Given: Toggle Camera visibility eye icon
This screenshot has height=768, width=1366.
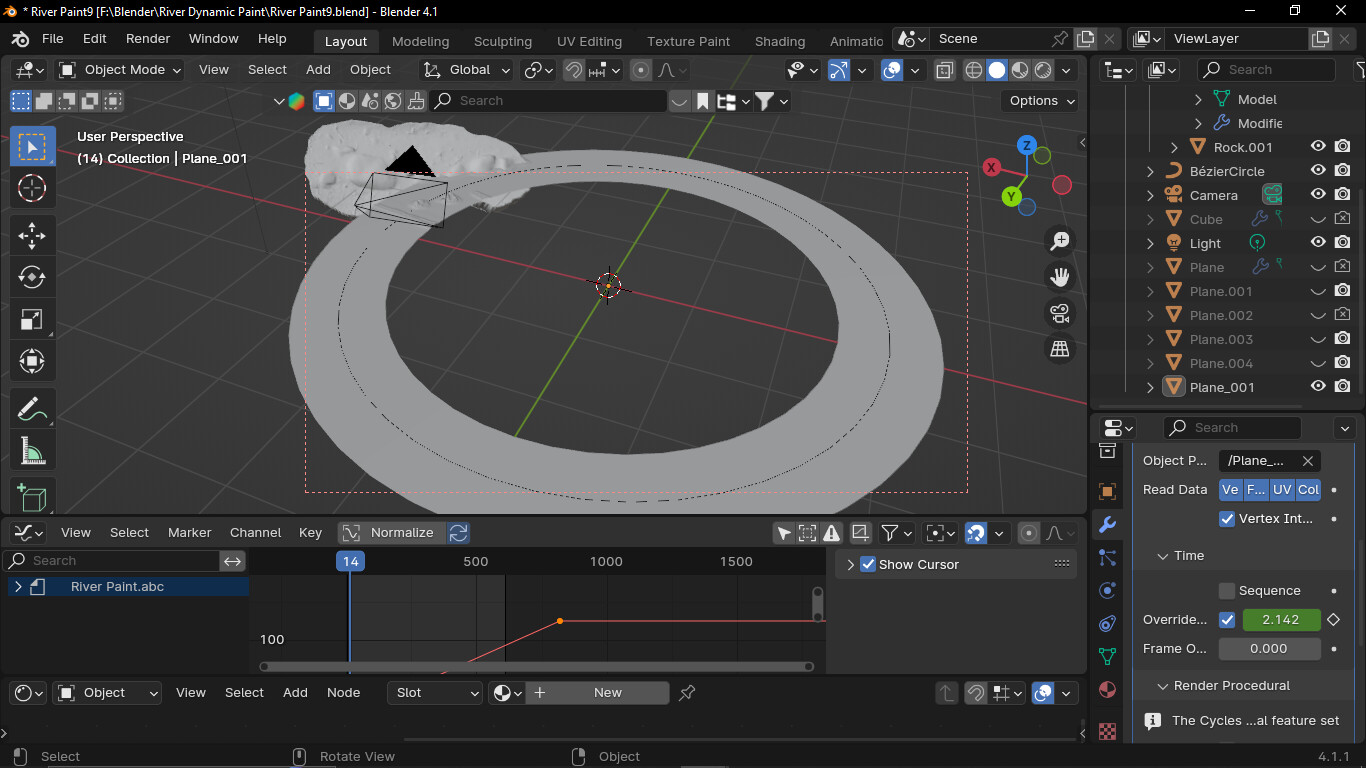Looking at the screenshot, I should coord(1319,195).
